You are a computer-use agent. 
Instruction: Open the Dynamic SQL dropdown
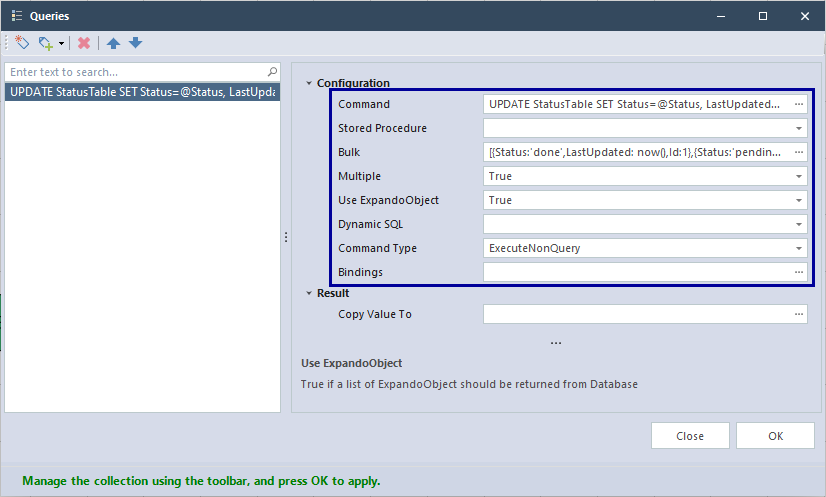(x=799, y=224)
